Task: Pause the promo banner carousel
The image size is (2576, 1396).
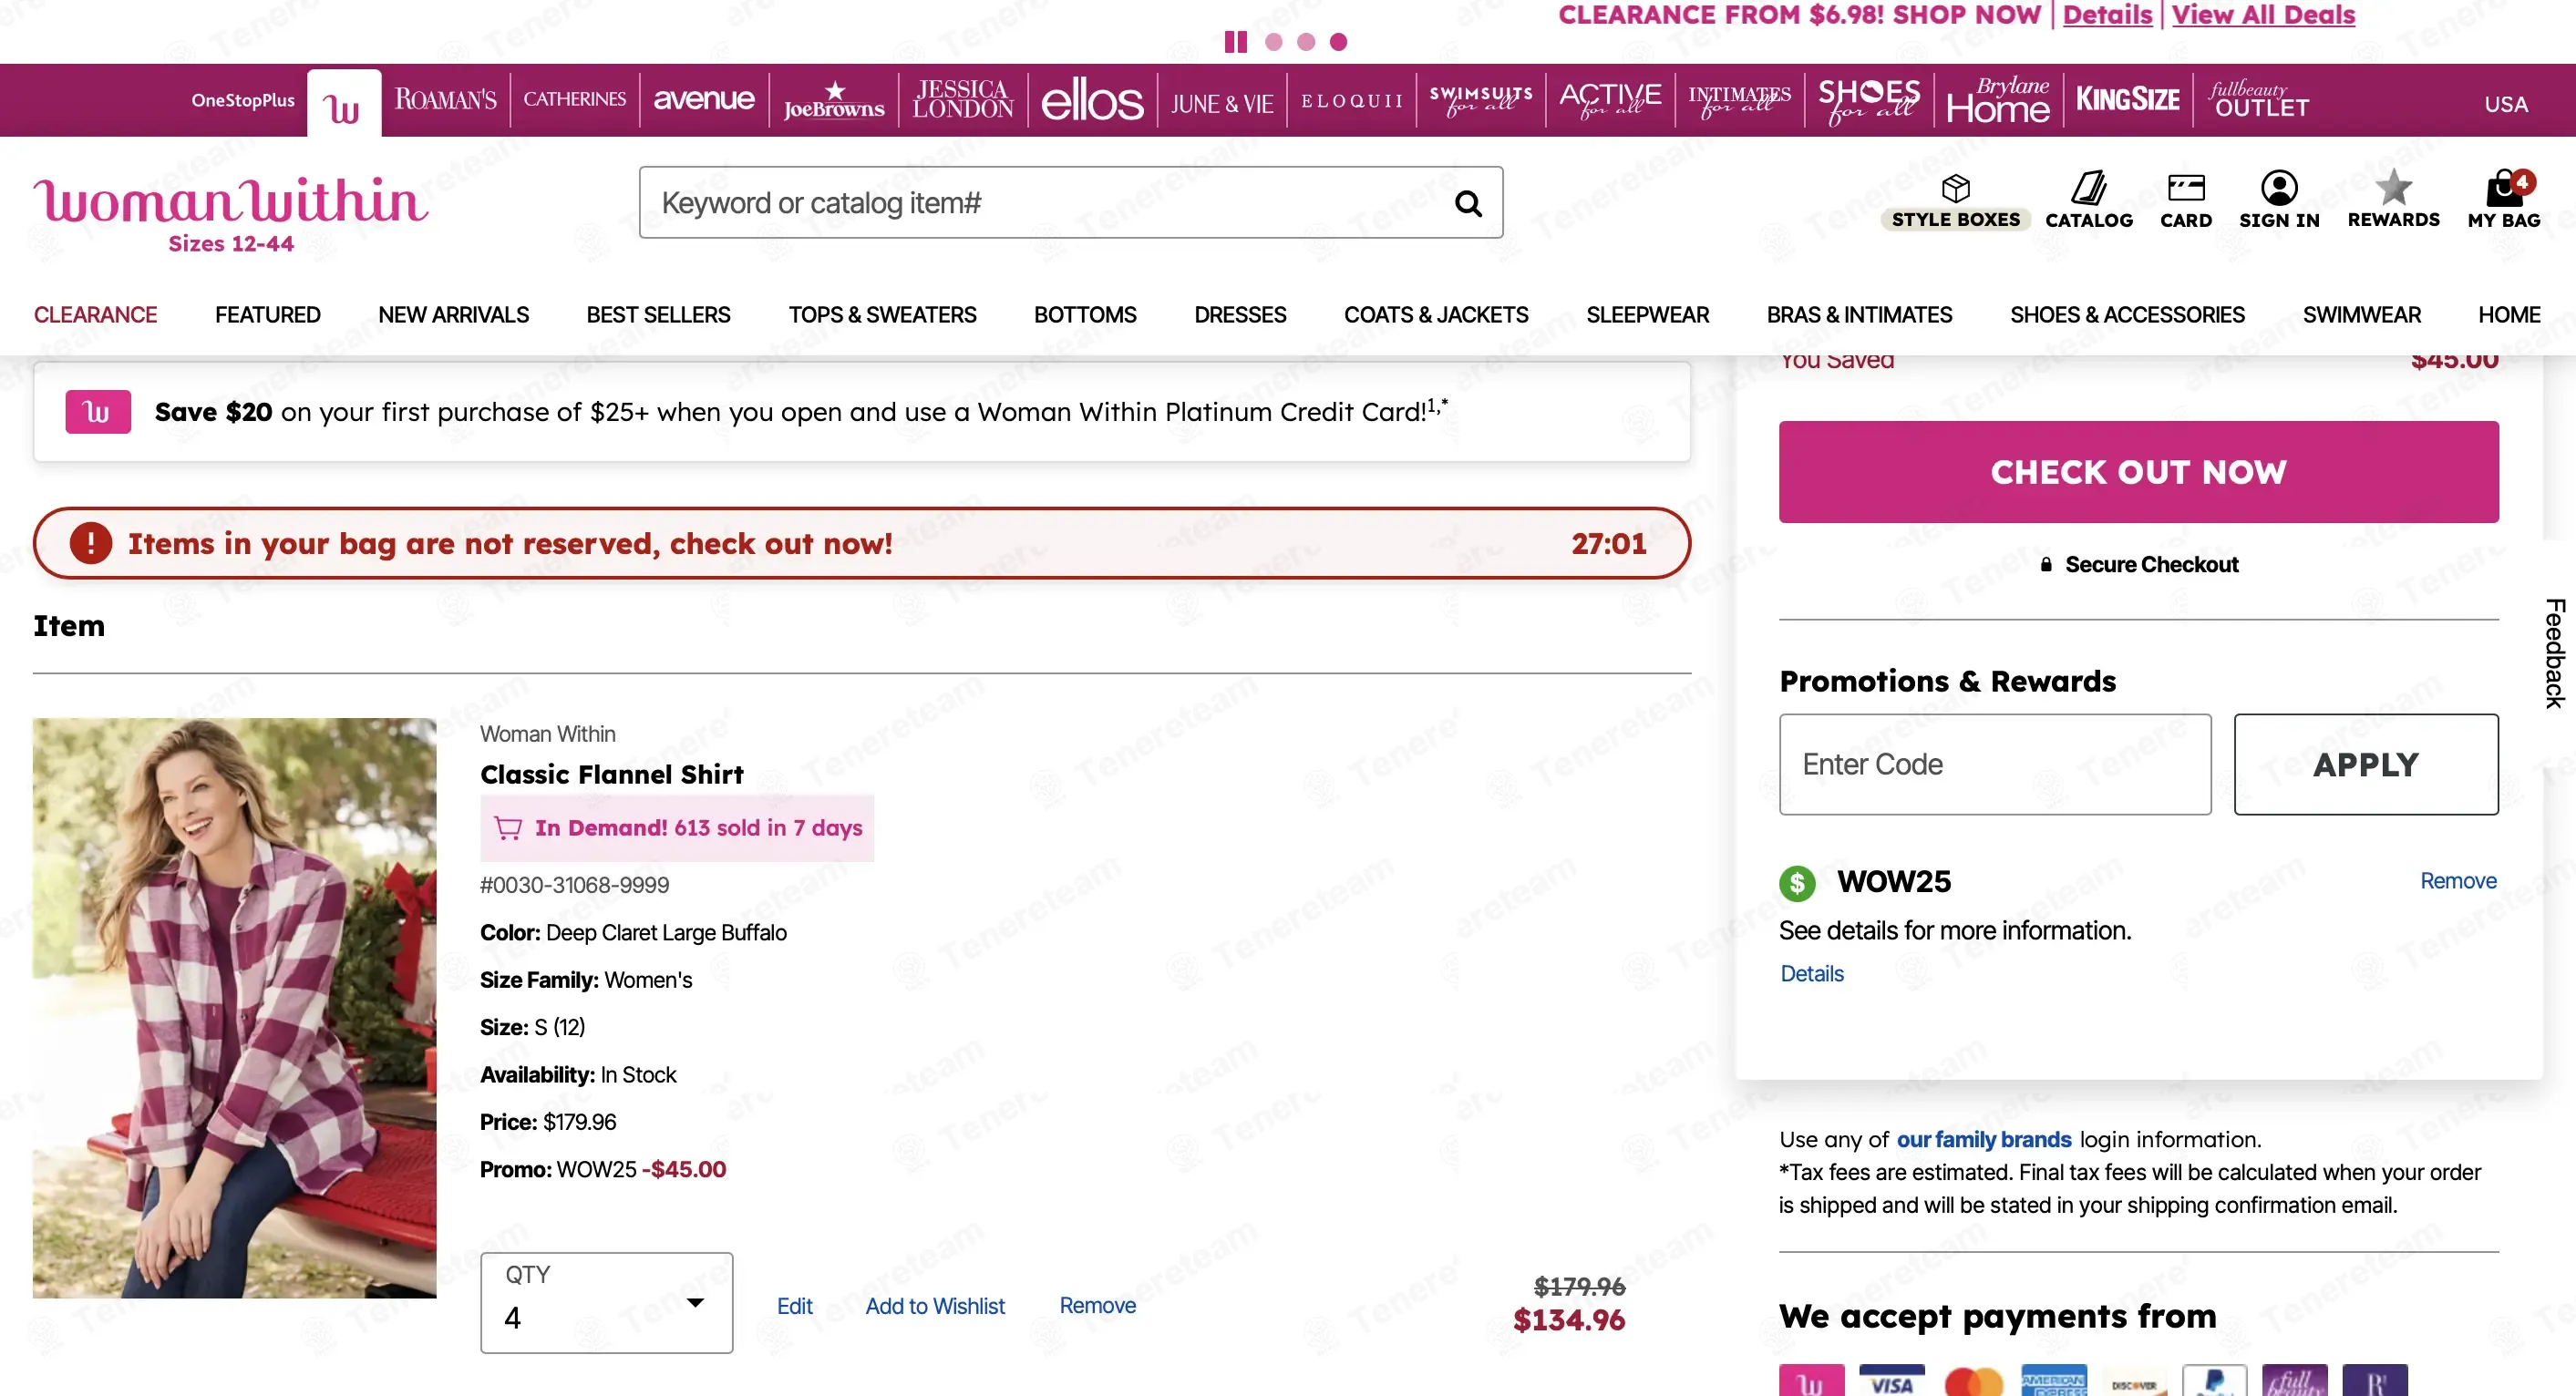Action: 1236,41
